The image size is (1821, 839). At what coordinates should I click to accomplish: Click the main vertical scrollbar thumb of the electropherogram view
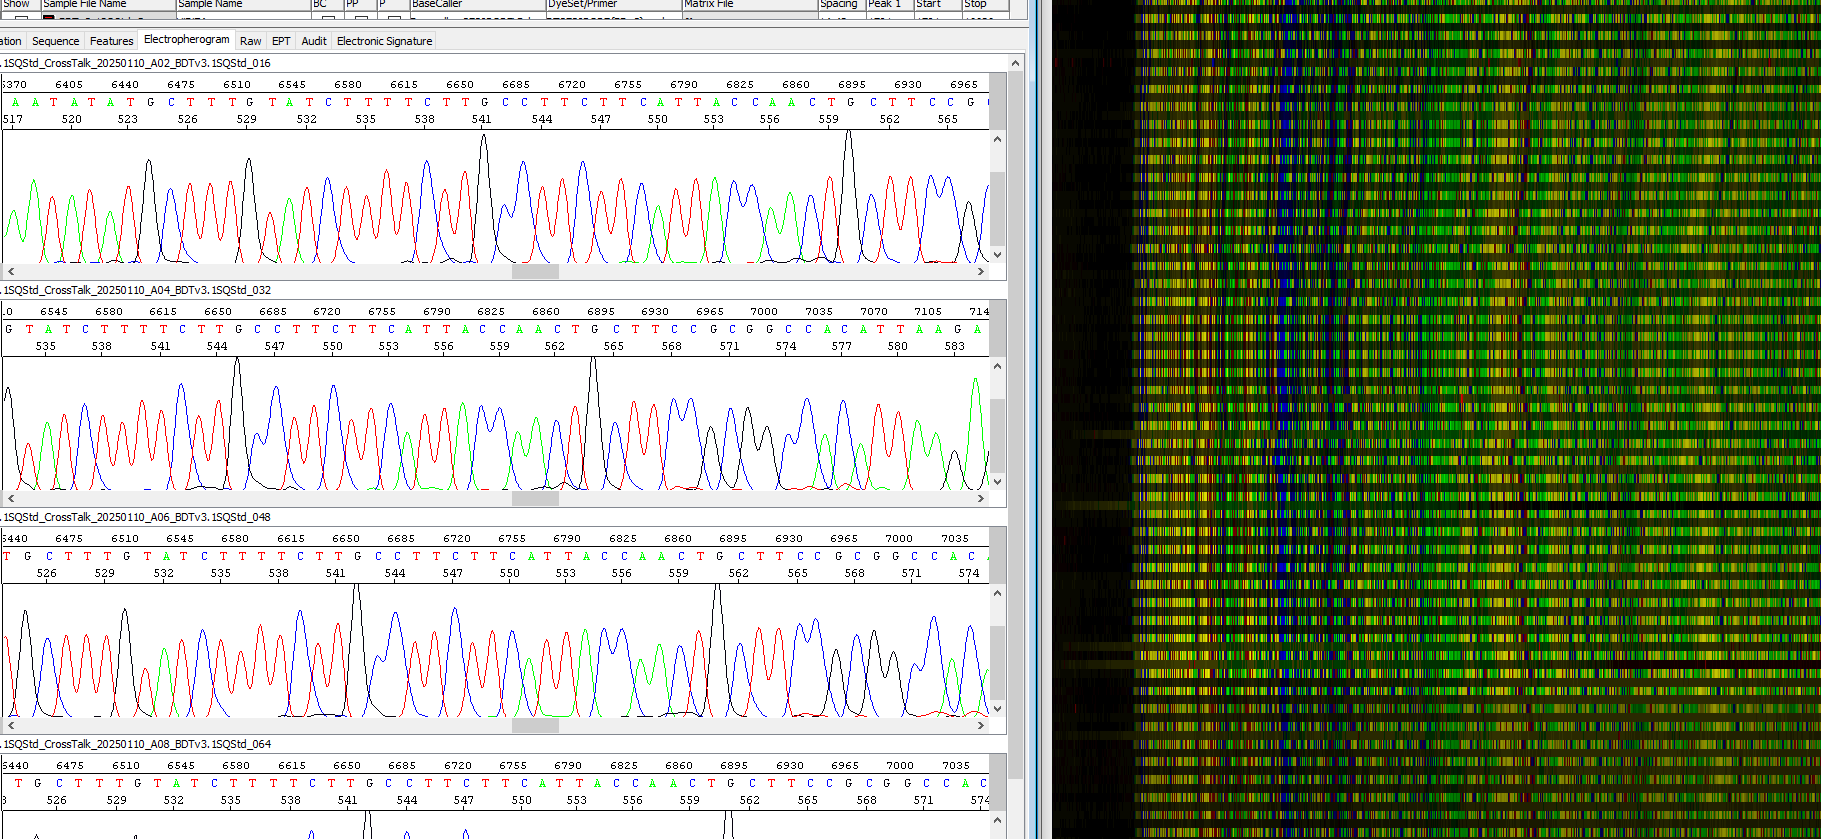click(x=1016, y=427)
